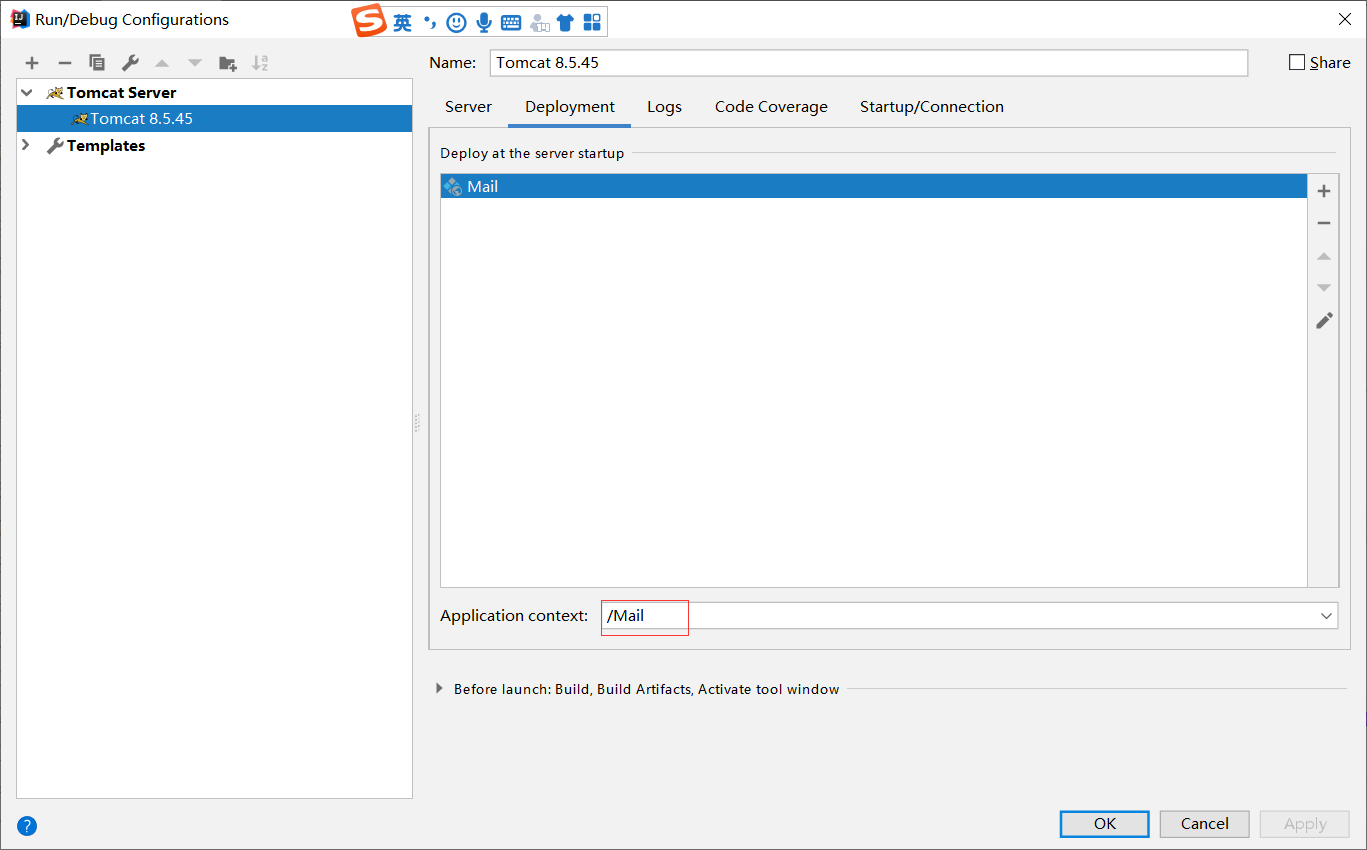The height and width of the screenshot is (850, 1367).
Task: Toggle Sogou punctuation mode
Action: click(x=430, y=22)
